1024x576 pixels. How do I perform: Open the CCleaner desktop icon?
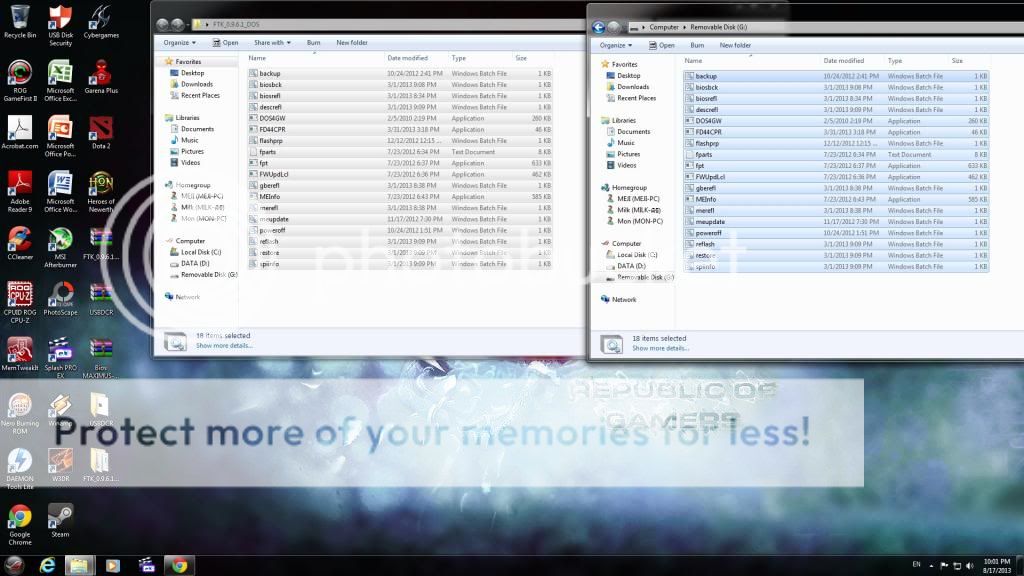20,240
